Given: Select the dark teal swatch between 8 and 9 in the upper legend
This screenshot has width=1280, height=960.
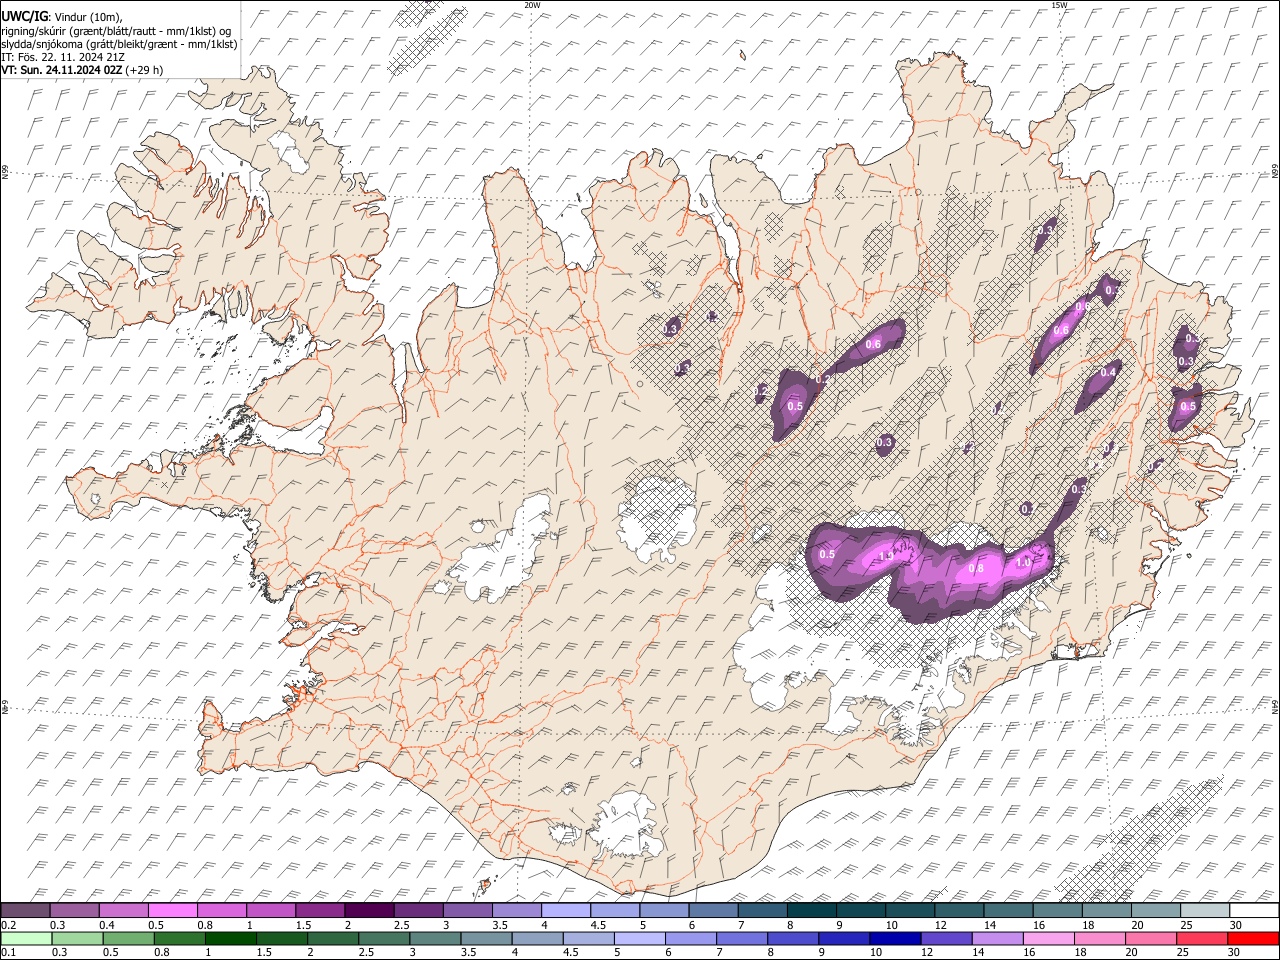Looking at the screenshot, I should pyautogui.click(x=811, y=911).
